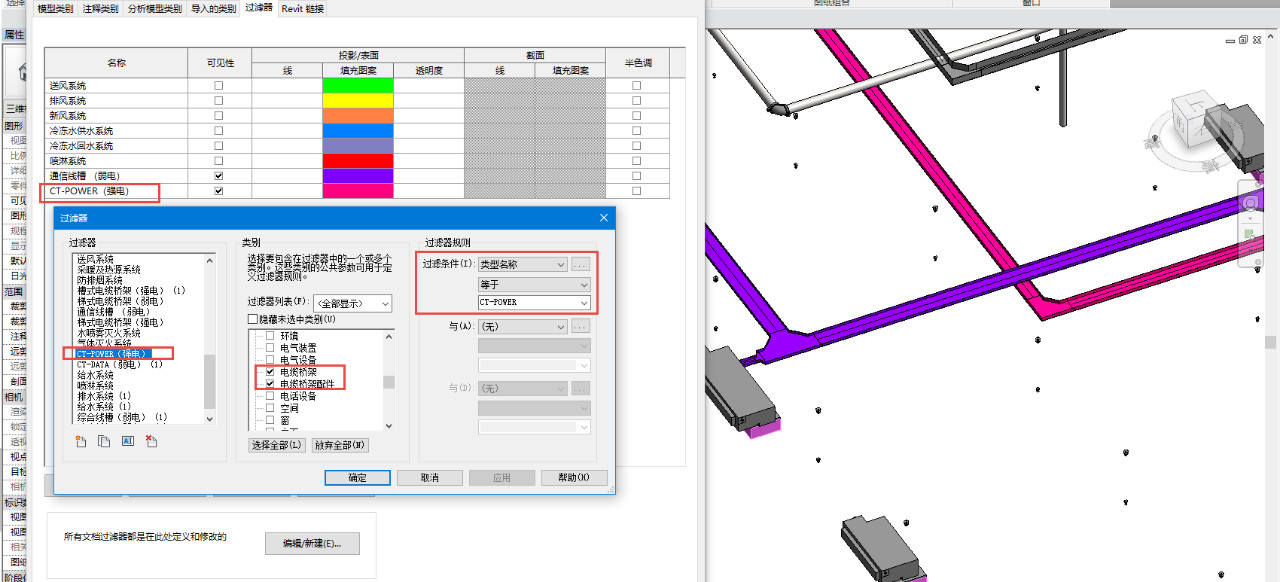Open the 等于 operator dropdown
The height and width of the screenshot is (582, 1280).
[534, 284]
